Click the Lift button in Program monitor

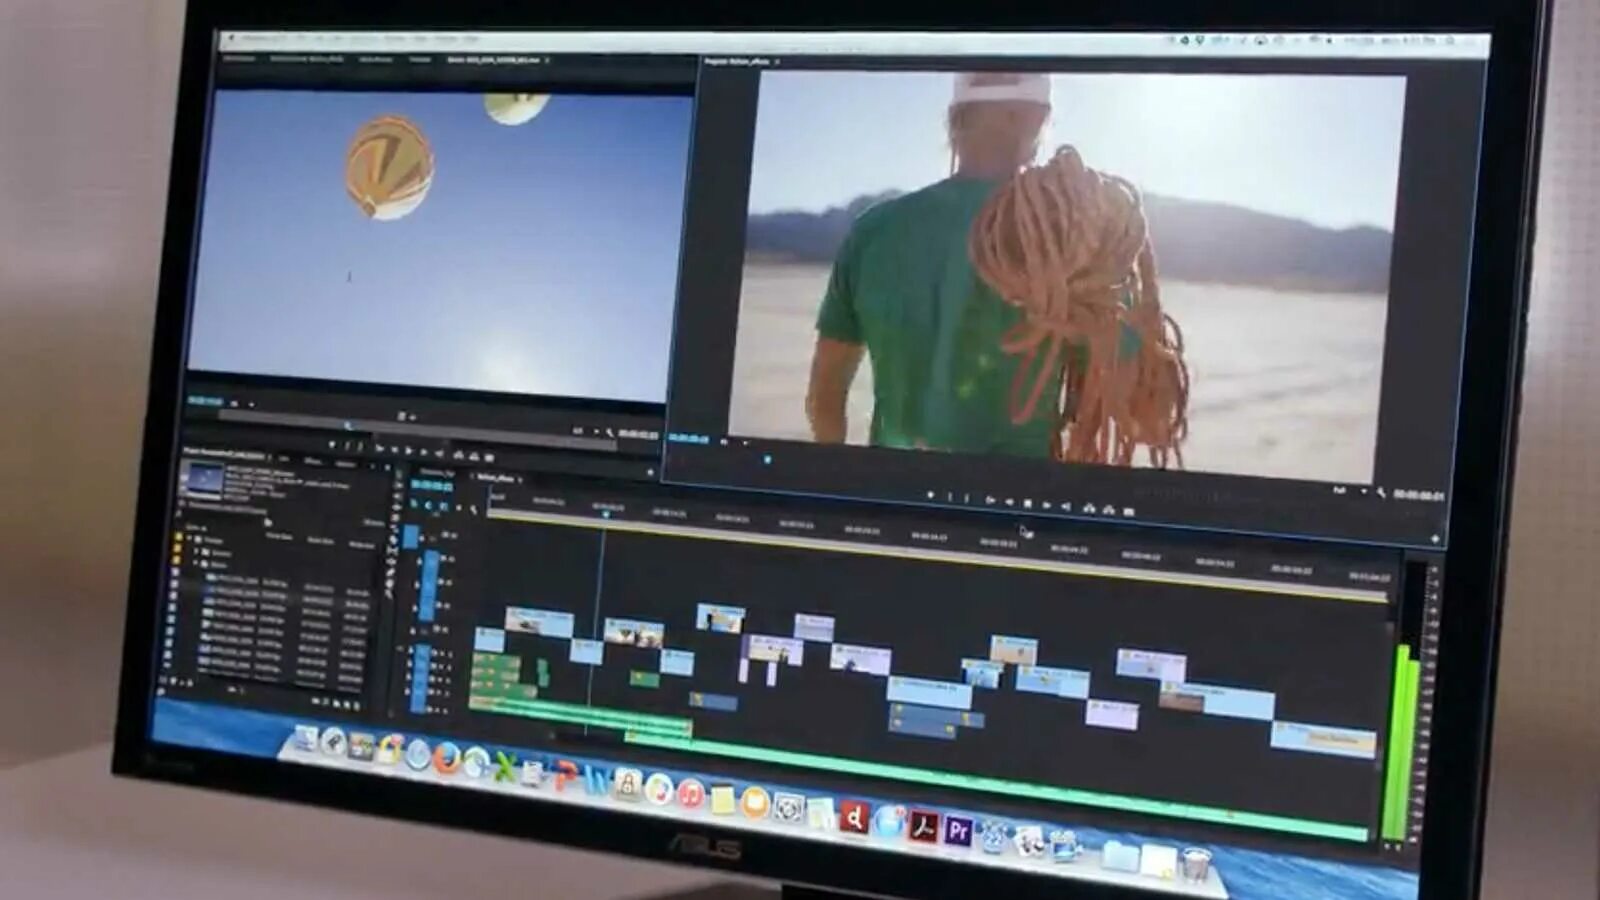[x=1088, y=508]
